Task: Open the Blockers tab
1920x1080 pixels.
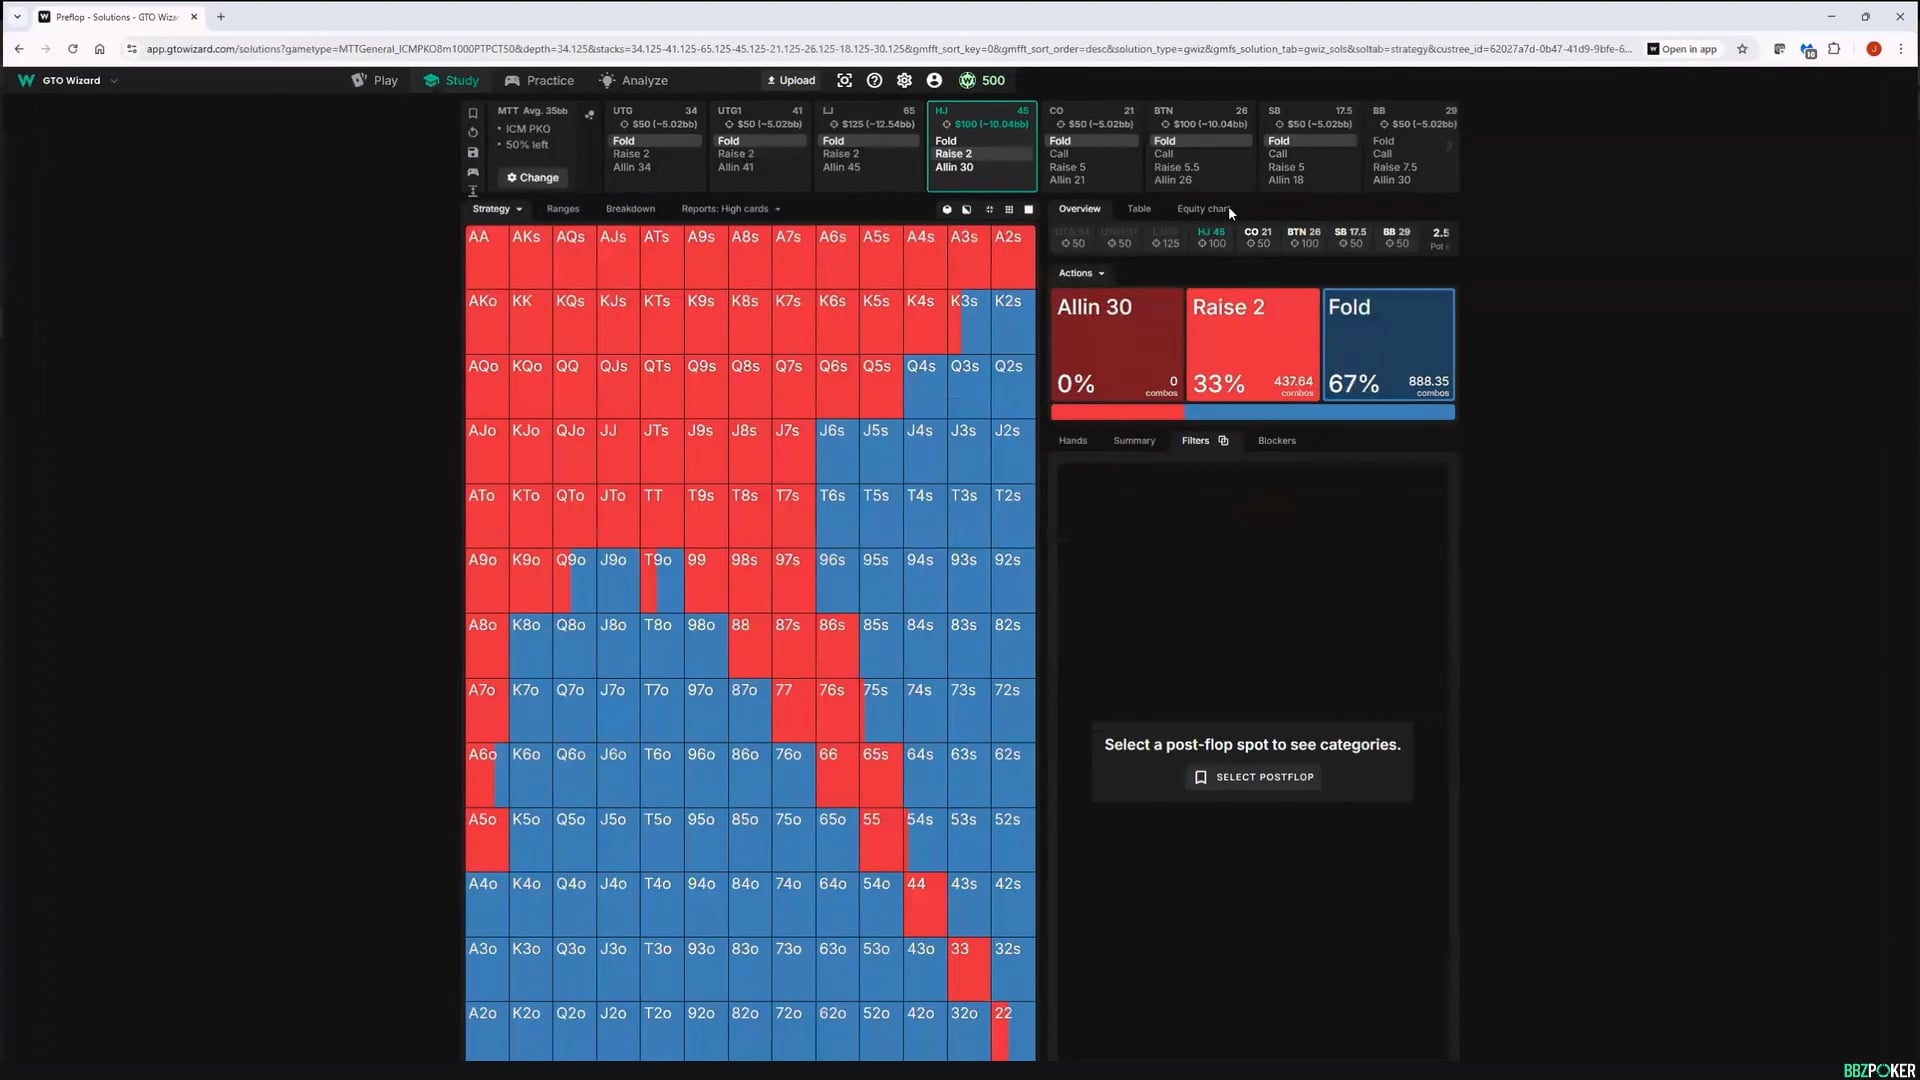Action: 1276,440
